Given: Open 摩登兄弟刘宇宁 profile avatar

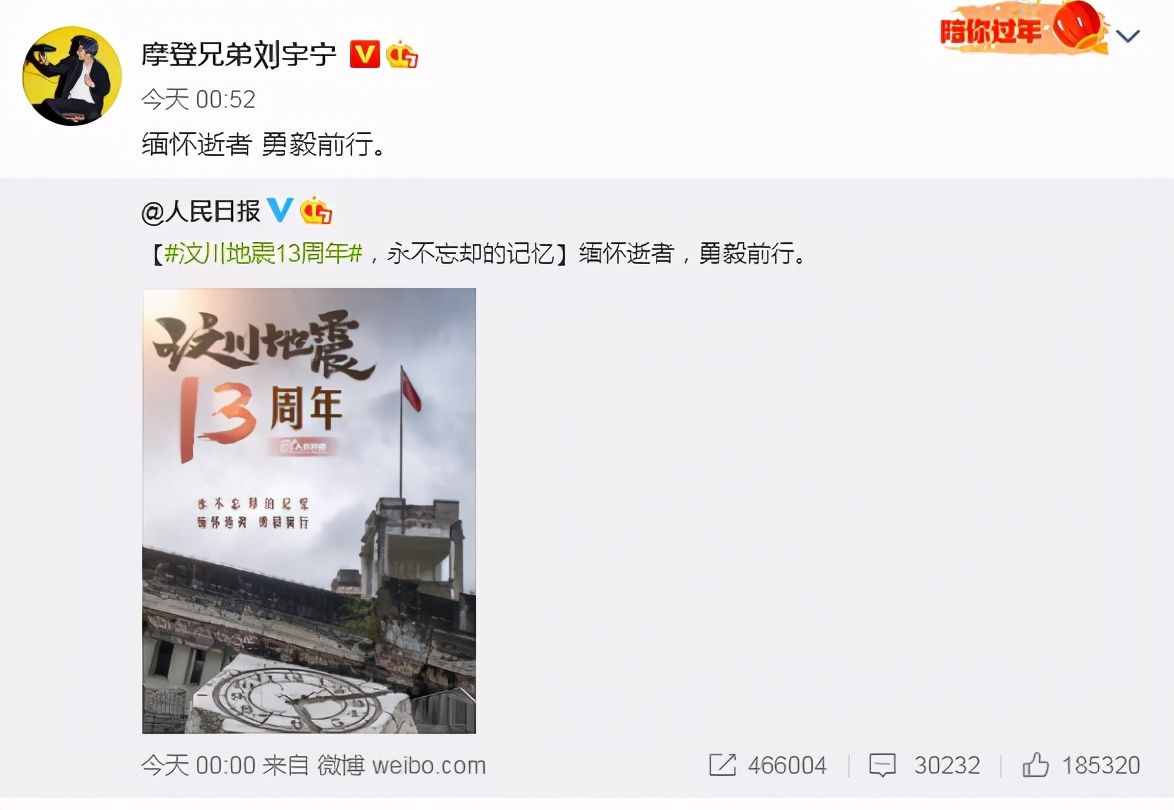Looking at the screenshot, I should pyautogui.click(x=72, y=76).
